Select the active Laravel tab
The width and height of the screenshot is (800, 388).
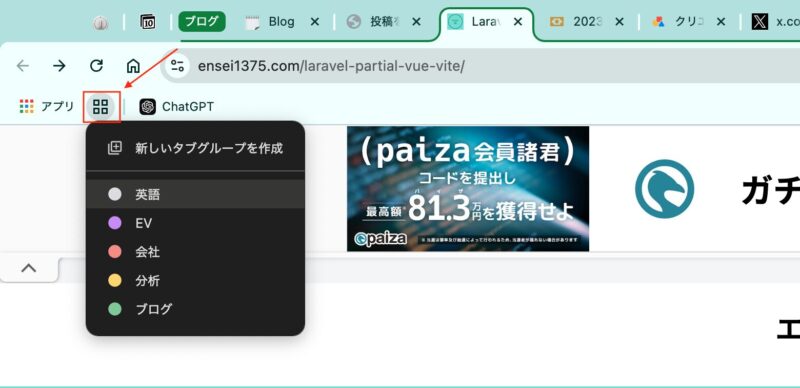486,22
